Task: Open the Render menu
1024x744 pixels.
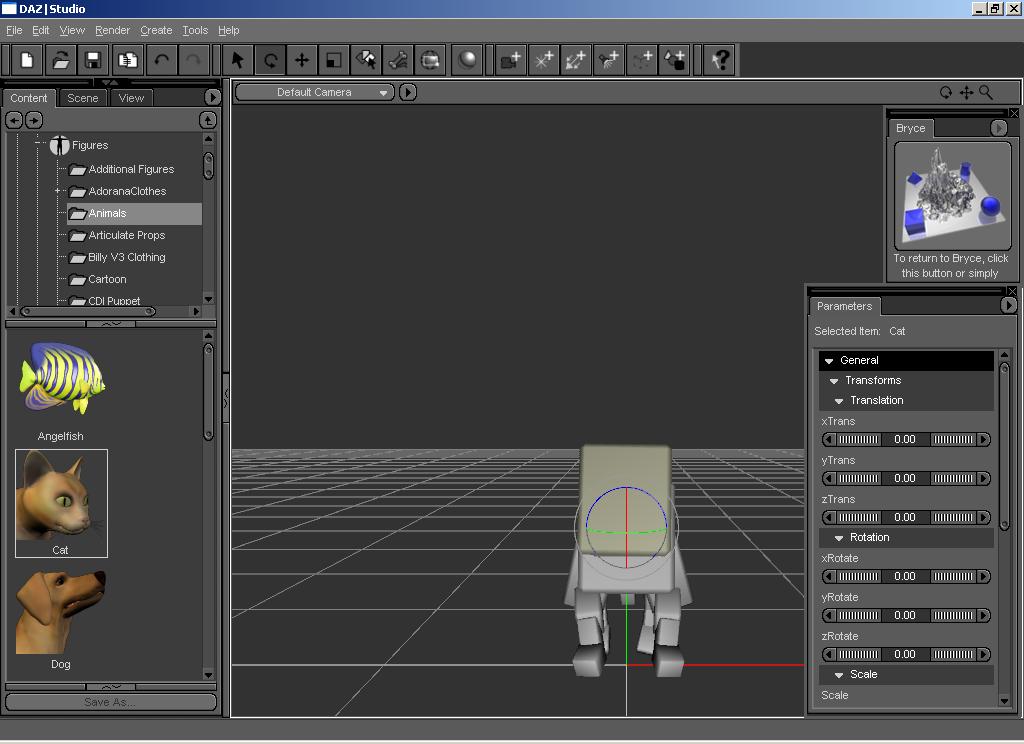Action: pyautogui.click(x=112, y=30)
